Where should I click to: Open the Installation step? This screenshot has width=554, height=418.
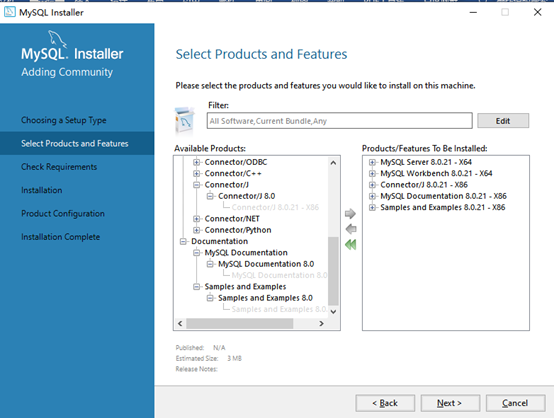[x=42, y=190]
